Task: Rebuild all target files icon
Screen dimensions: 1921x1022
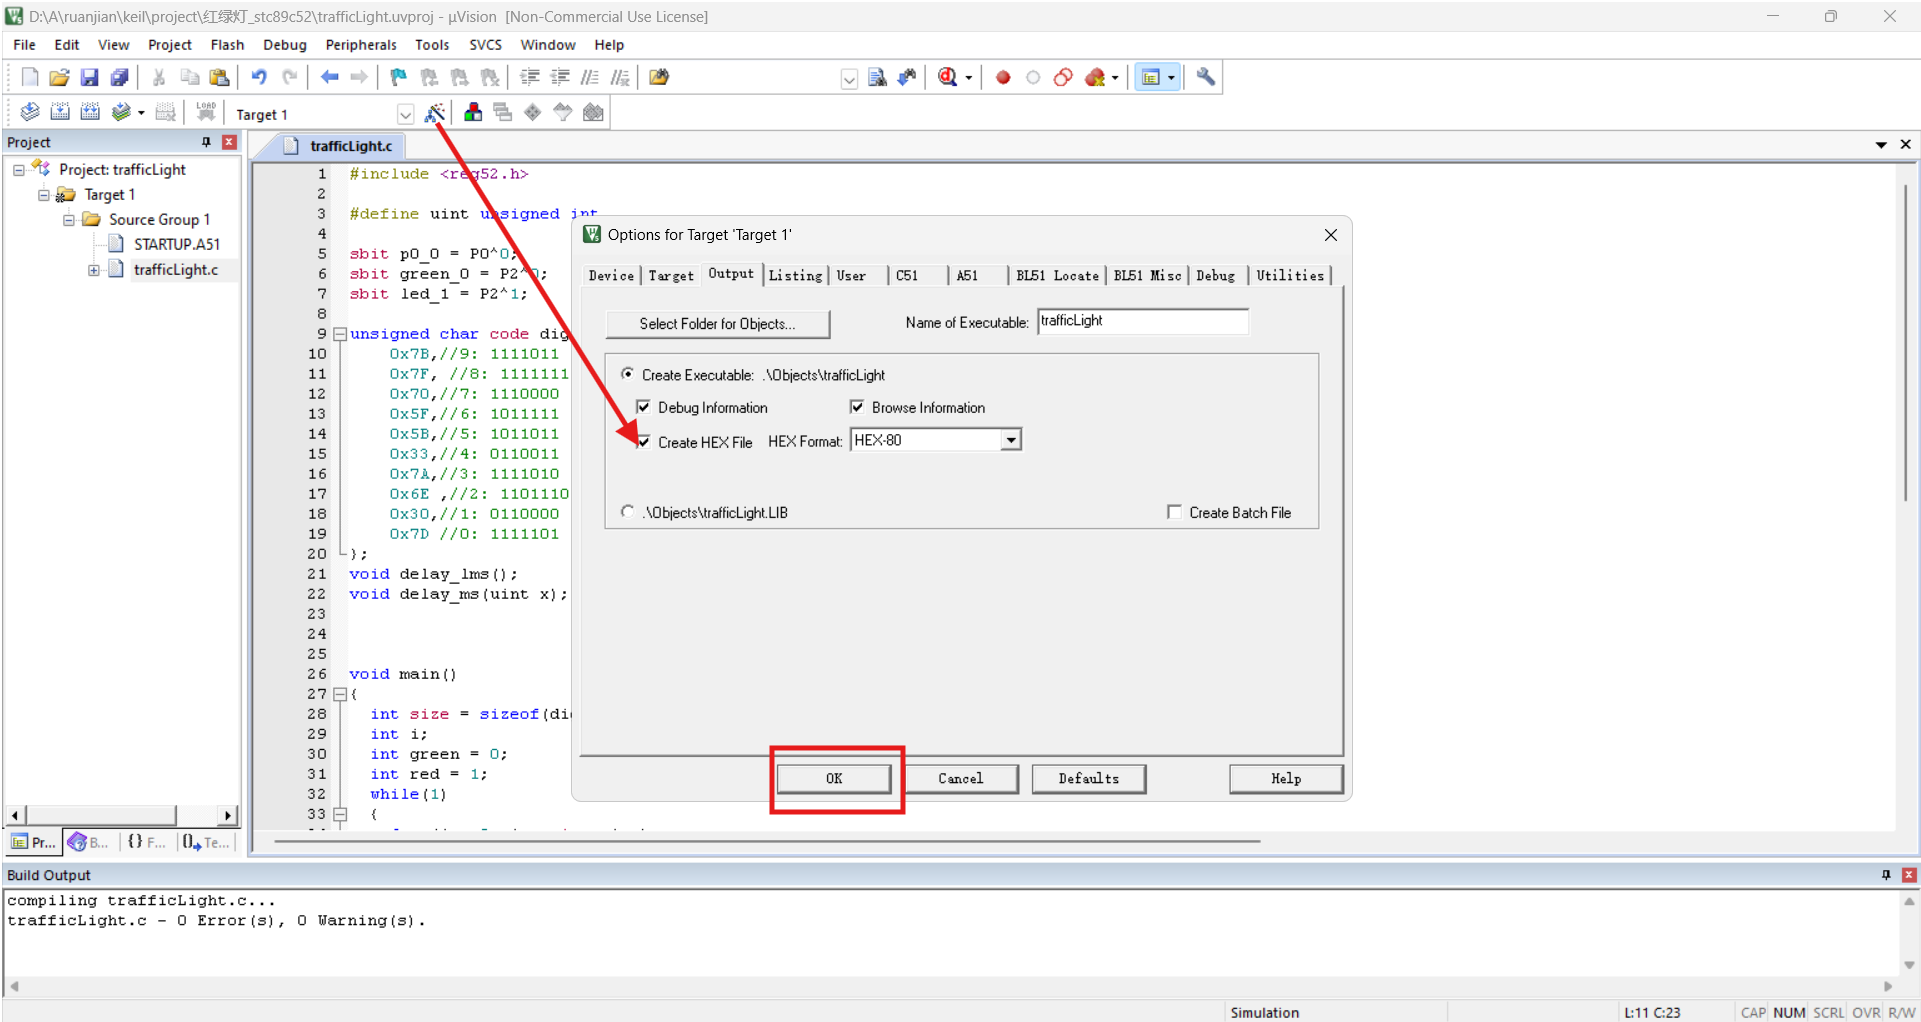Action: pos(90,112)
